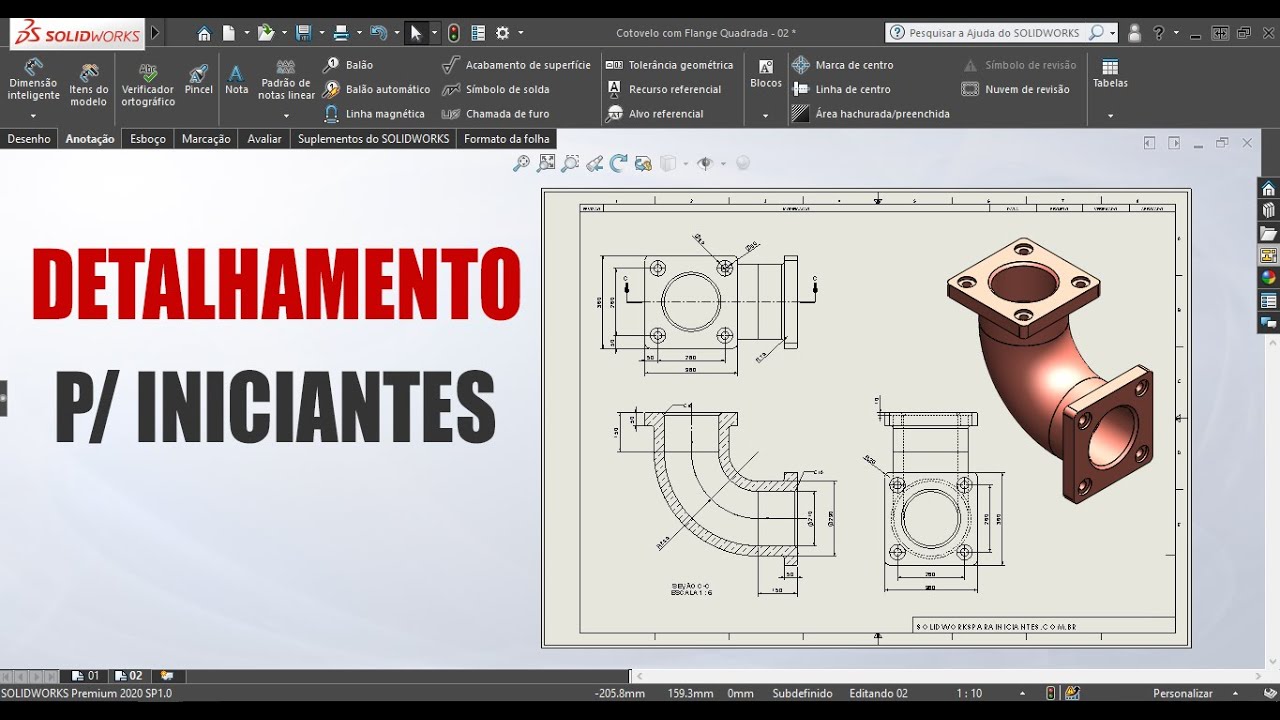Open the Help question mark dropdown
Screen dimensions: 1280x720
[x=1176, y=33]
